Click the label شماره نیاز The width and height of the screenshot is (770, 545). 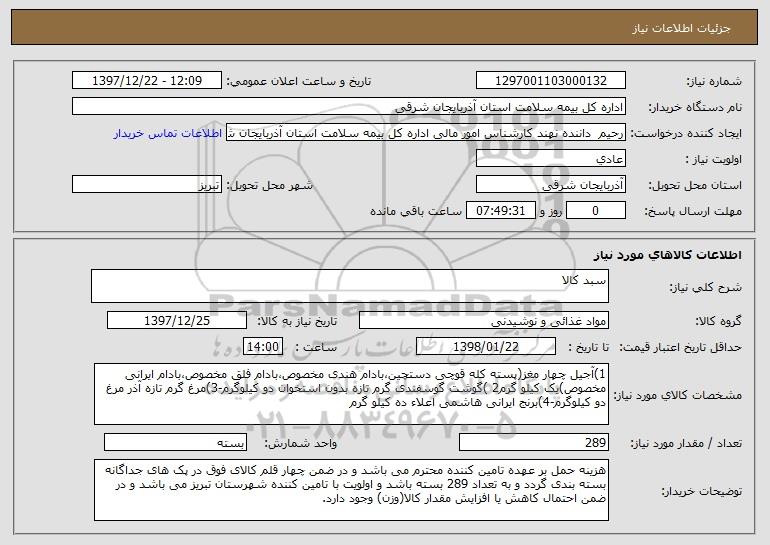pos(714,81)
